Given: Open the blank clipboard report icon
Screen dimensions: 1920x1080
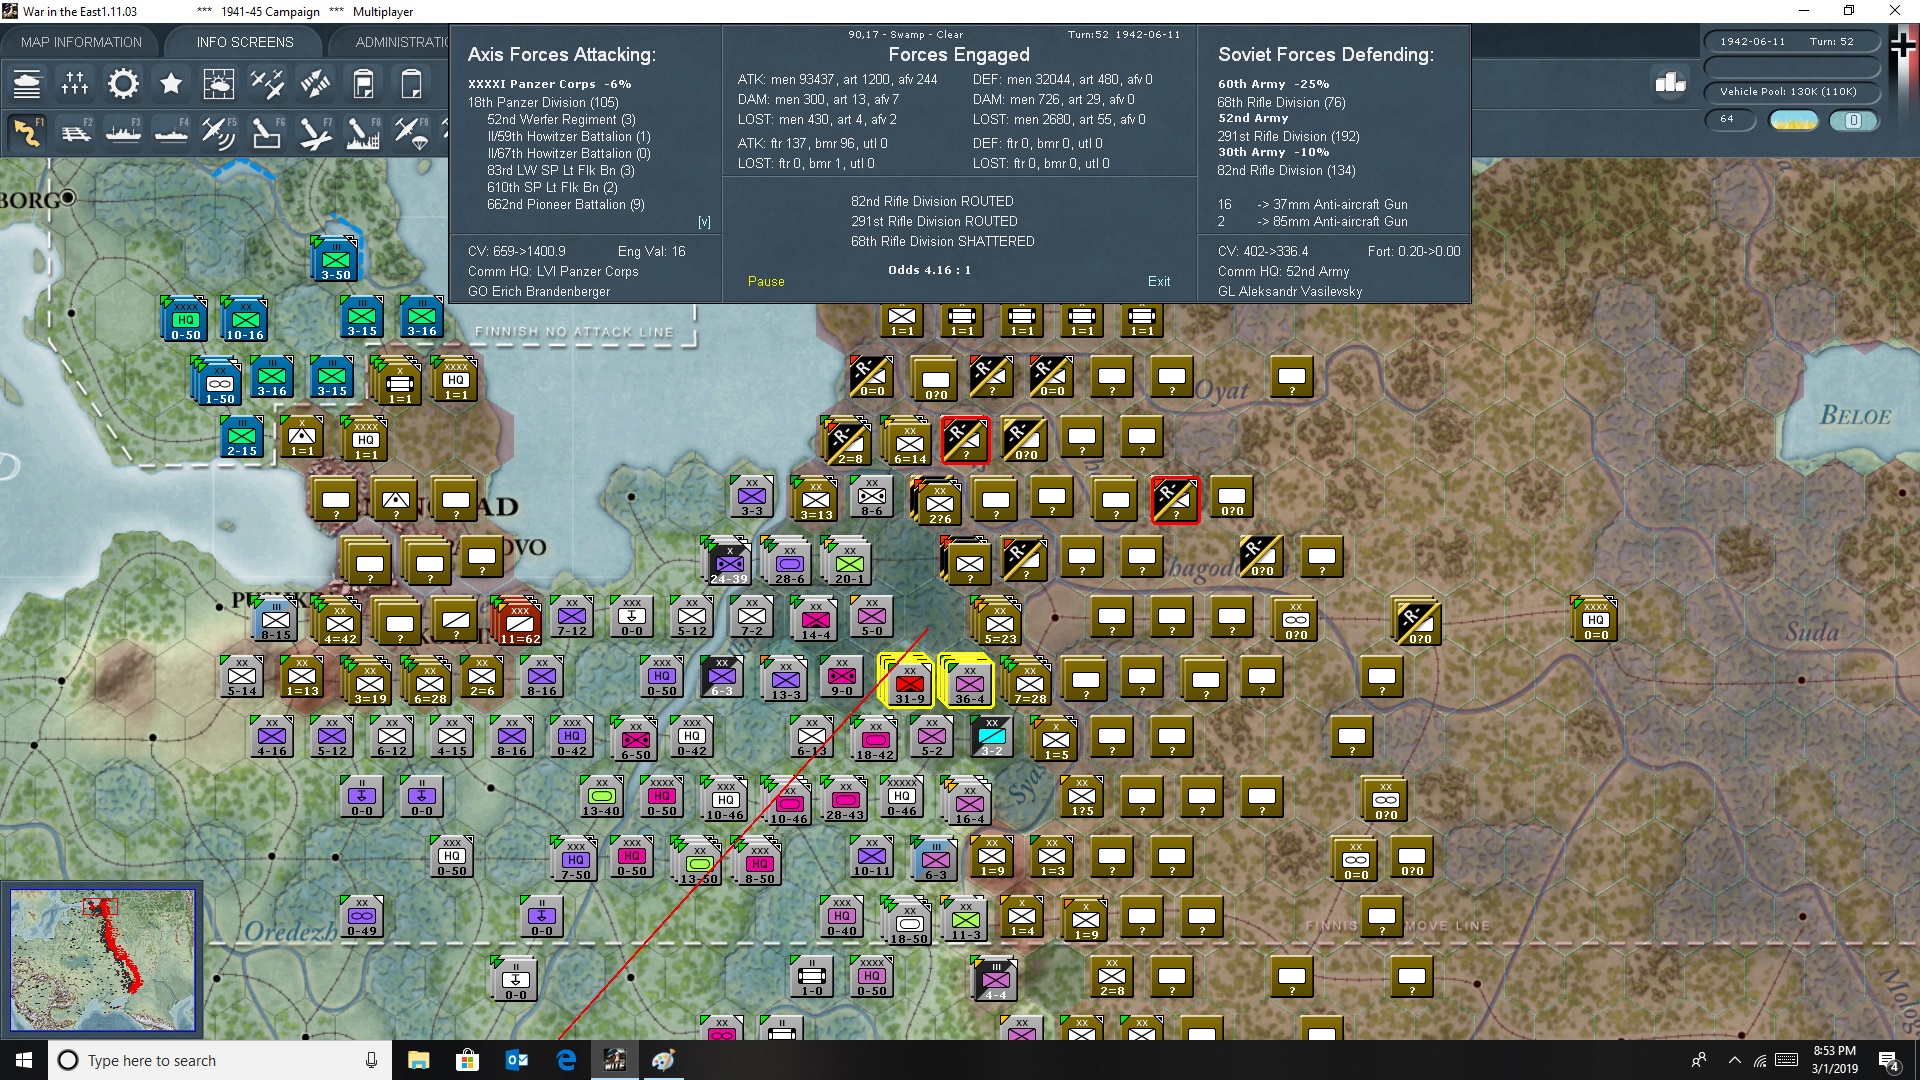Looking at the screenshot, I should click(x=411, y=84).
